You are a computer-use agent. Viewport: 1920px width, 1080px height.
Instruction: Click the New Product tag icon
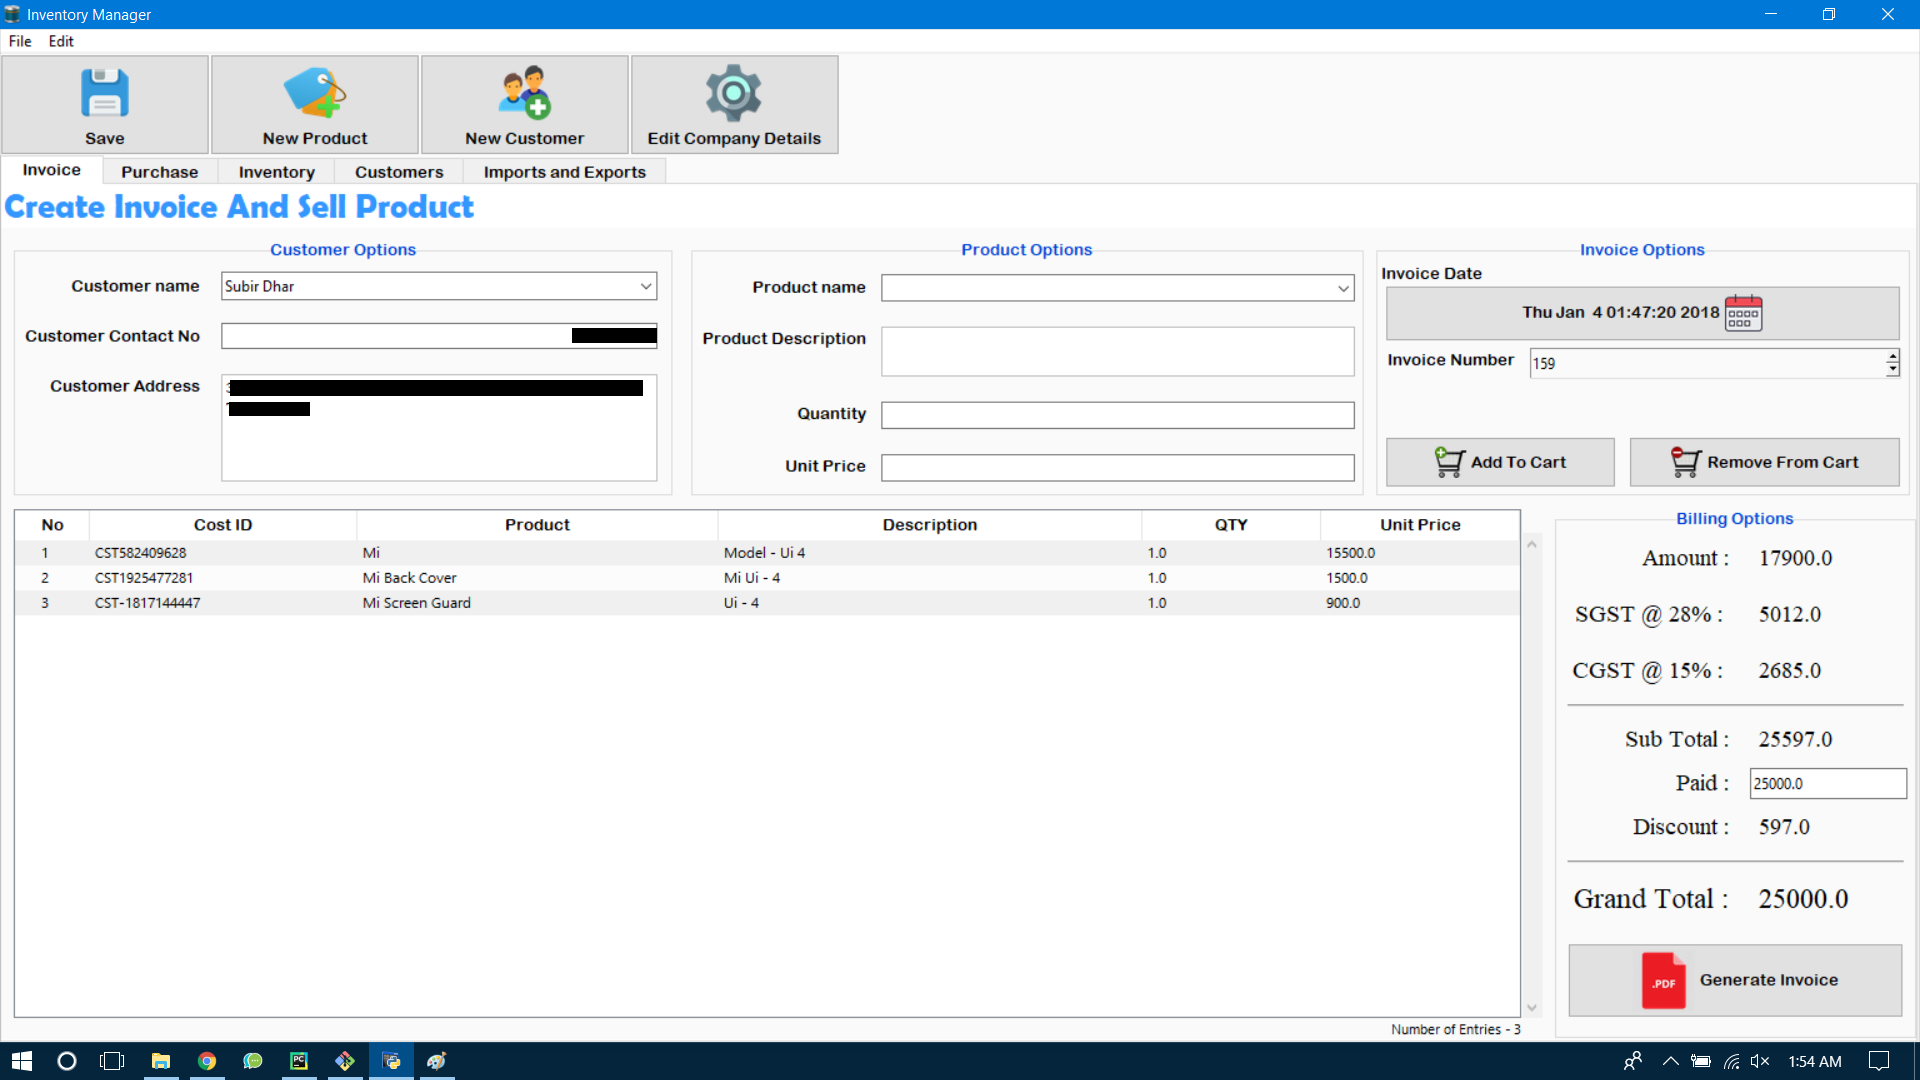(x=314, y=93)
